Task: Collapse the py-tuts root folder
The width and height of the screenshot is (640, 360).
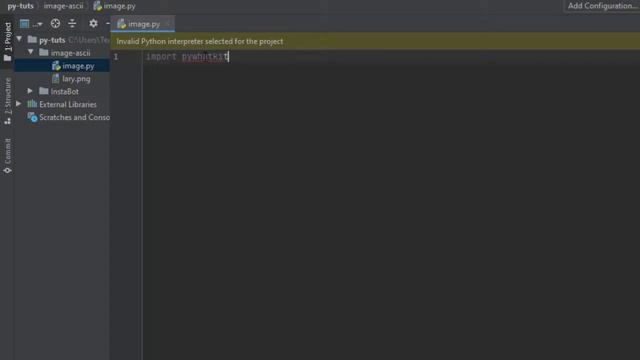Action: 19,40
